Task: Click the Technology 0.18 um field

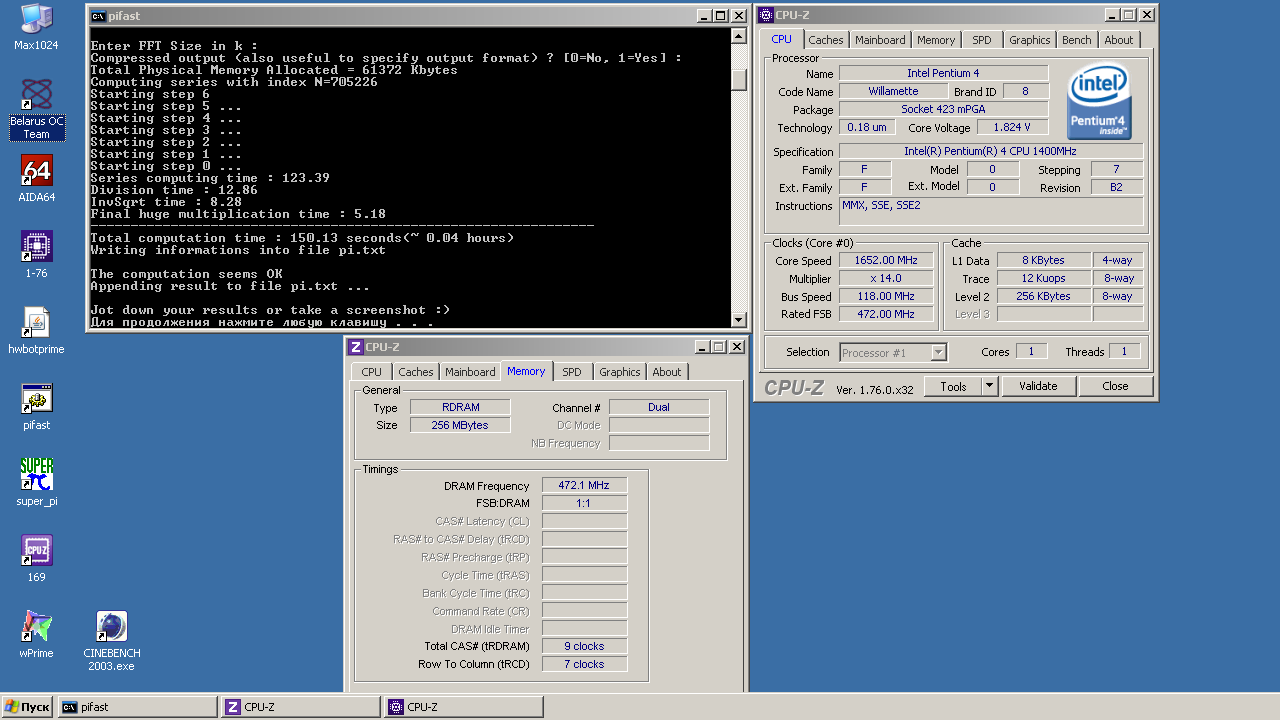Action: pyautogui.click(x=866, y=127)
